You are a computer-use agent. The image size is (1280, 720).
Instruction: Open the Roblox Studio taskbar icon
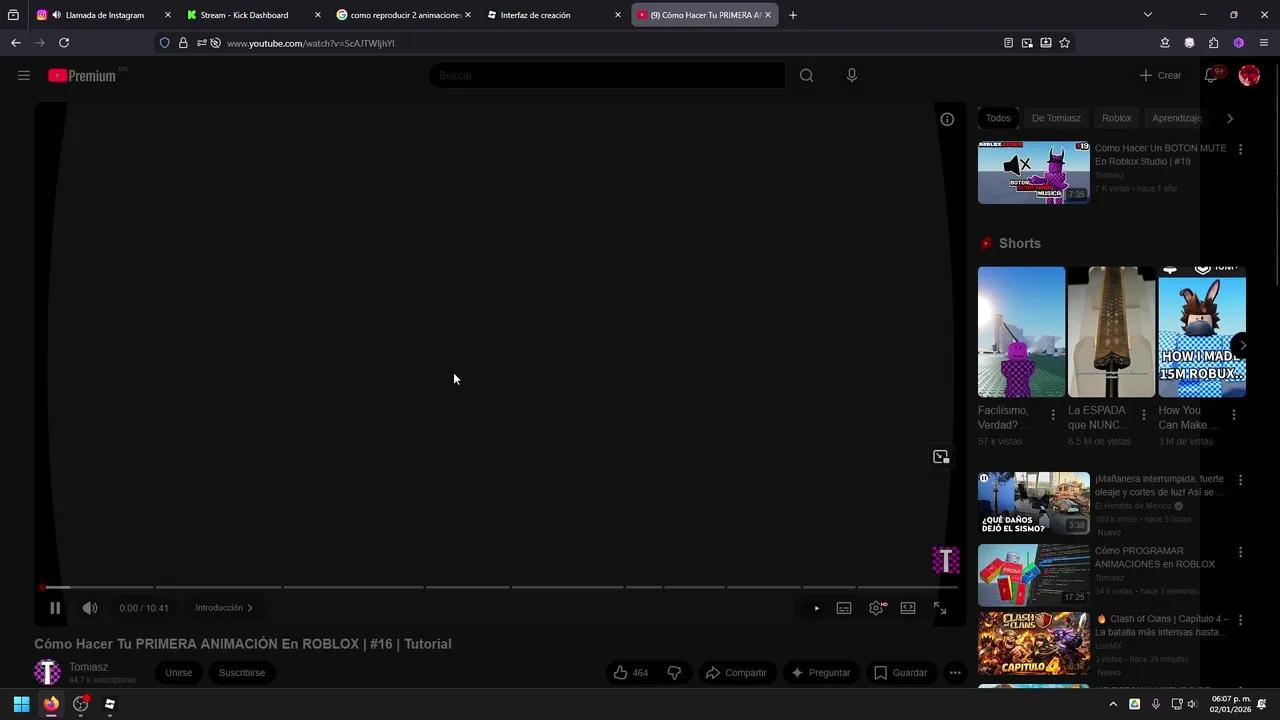point(110,704)
